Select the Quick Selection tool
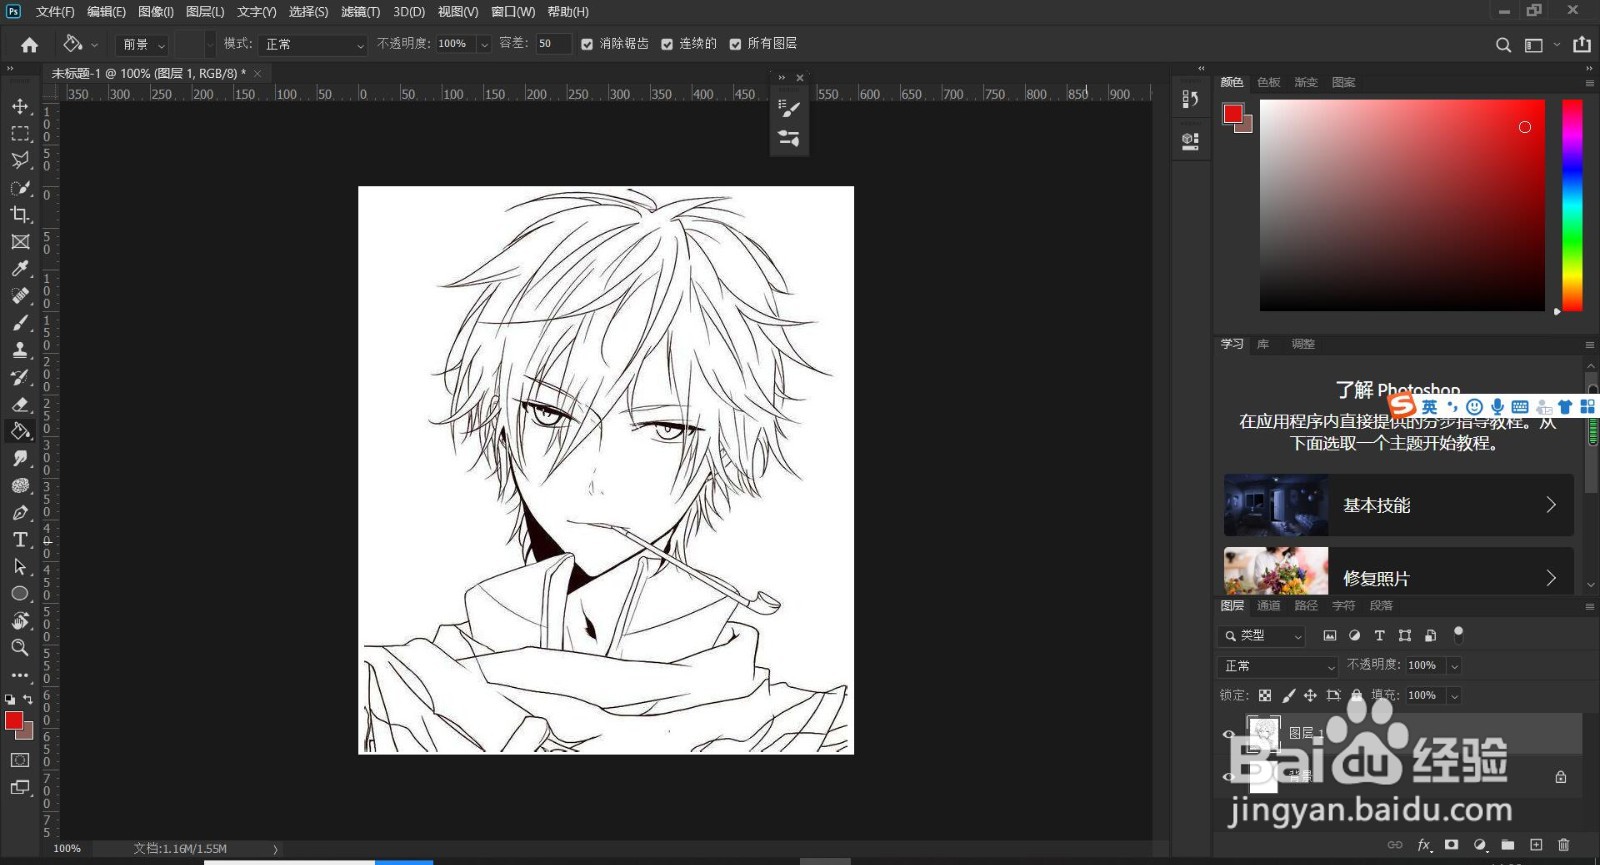1600x865 pixels. [20, 187]
